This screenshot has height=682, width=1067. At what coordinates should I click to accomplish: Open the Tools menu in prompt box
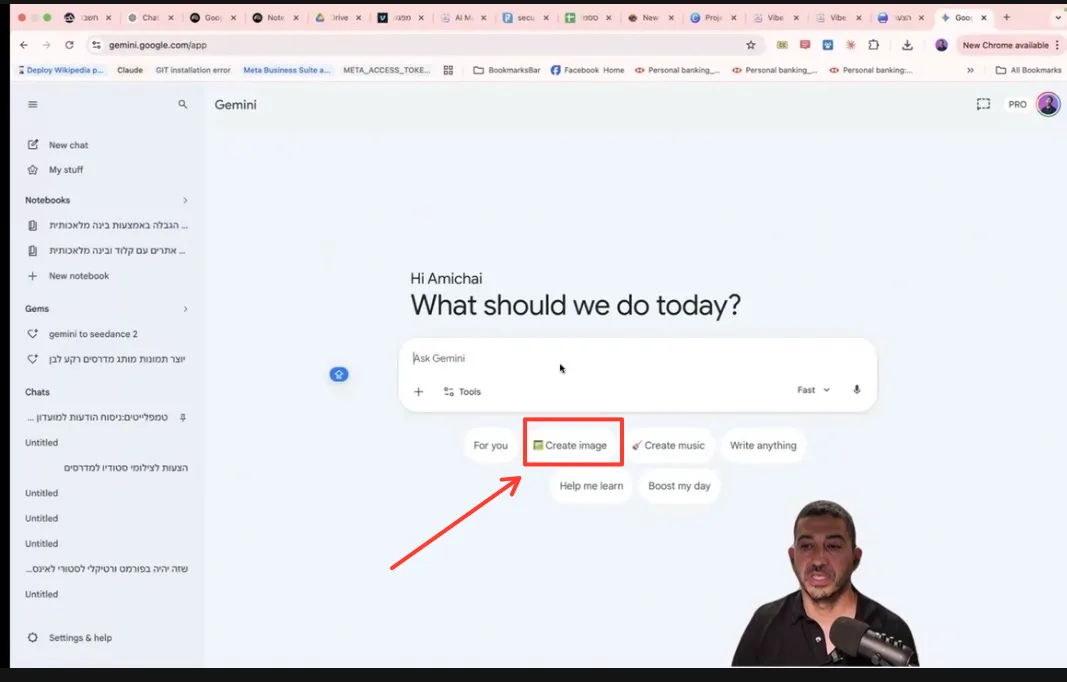462,391
